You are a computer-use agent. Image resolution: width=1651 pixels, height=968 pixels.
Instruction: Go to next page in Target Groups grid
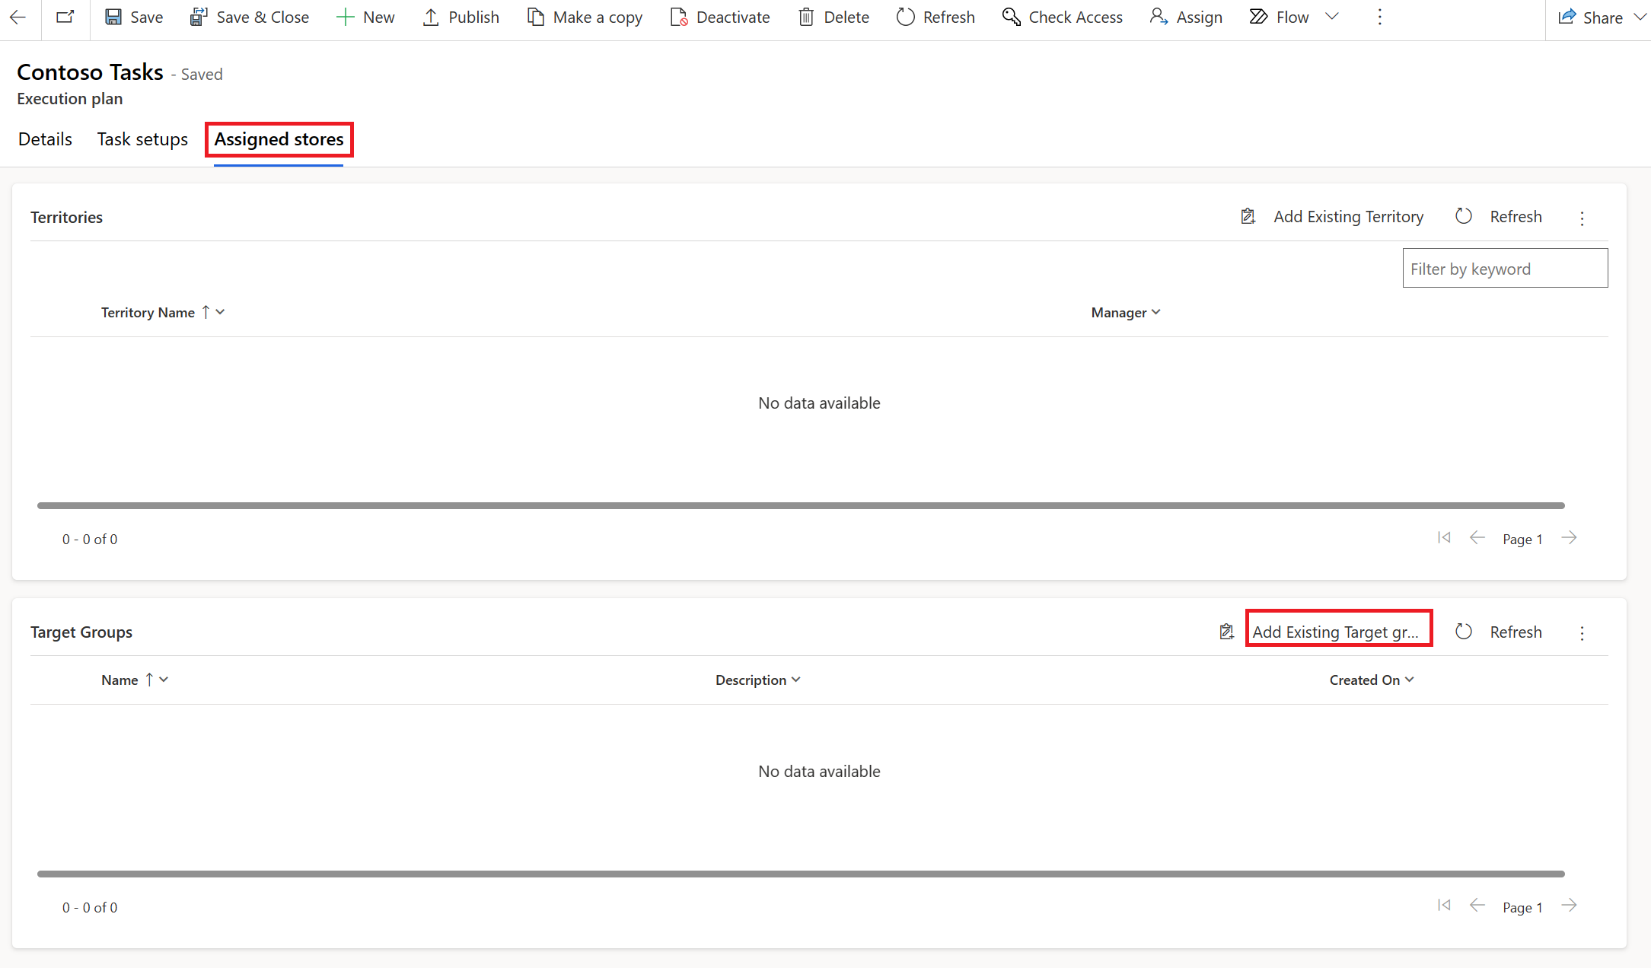[1570, 905]
